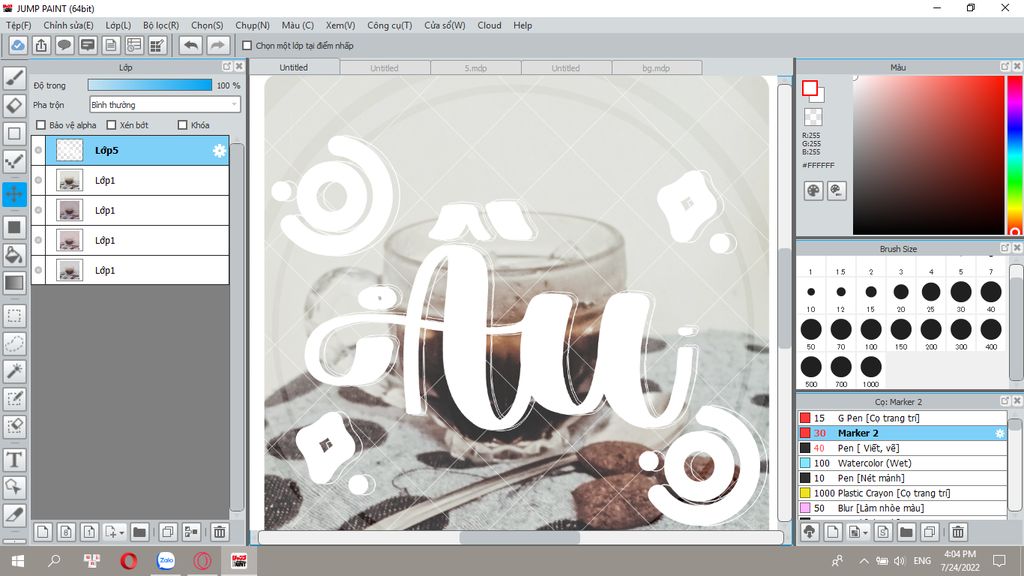Select the Operation (object select) tool
Screen dimensions: 1024x576
pos(14,487)
